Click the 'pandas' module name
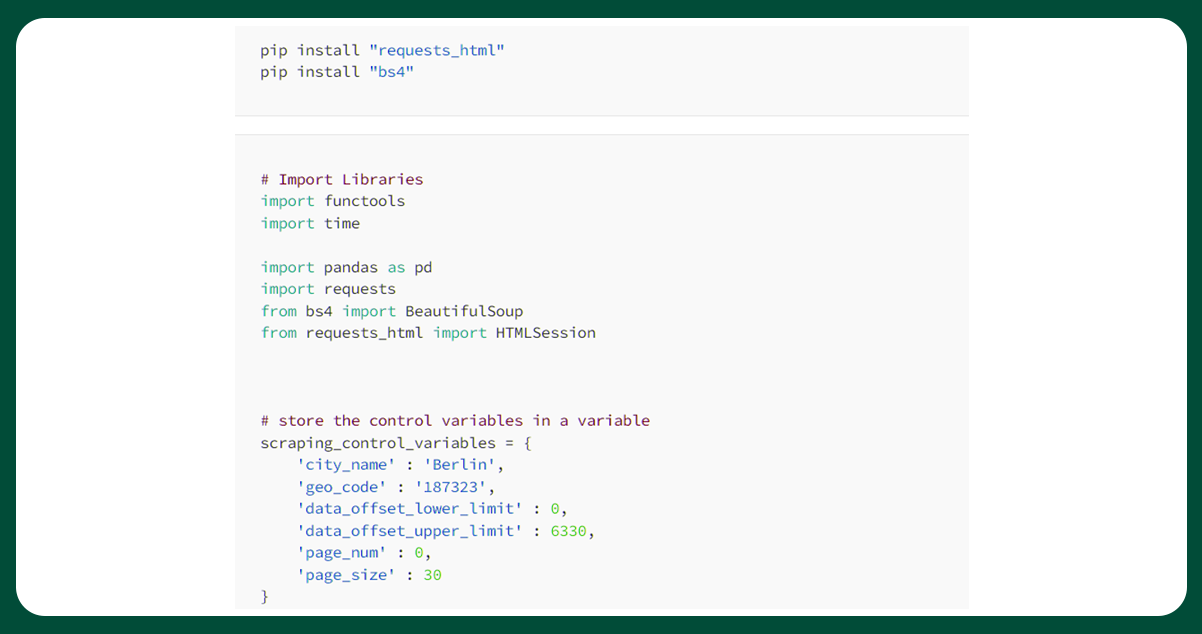 point(350,267)
